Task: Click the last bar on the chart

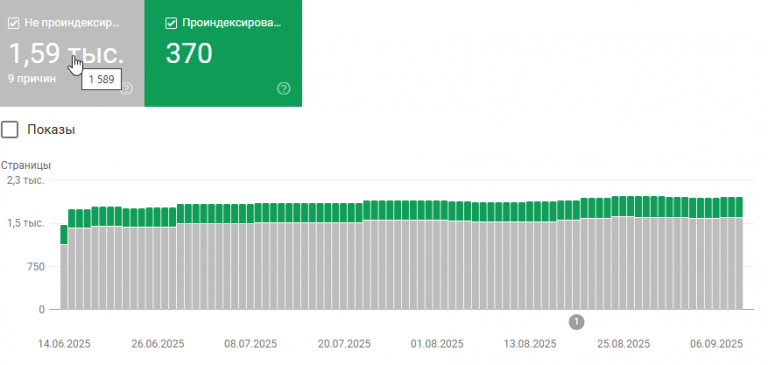Action: pyautogui.click(x=739, y=253)
